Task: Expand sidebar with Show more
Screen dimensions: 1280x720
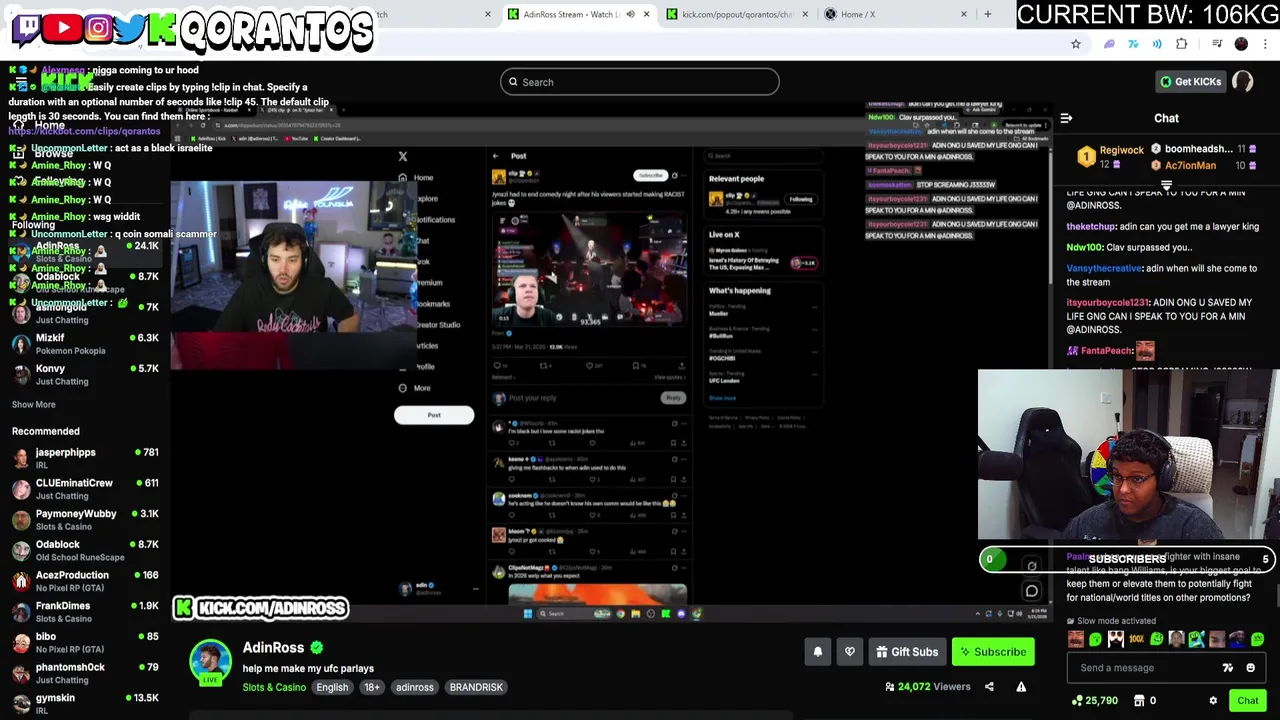Action: 33,404
